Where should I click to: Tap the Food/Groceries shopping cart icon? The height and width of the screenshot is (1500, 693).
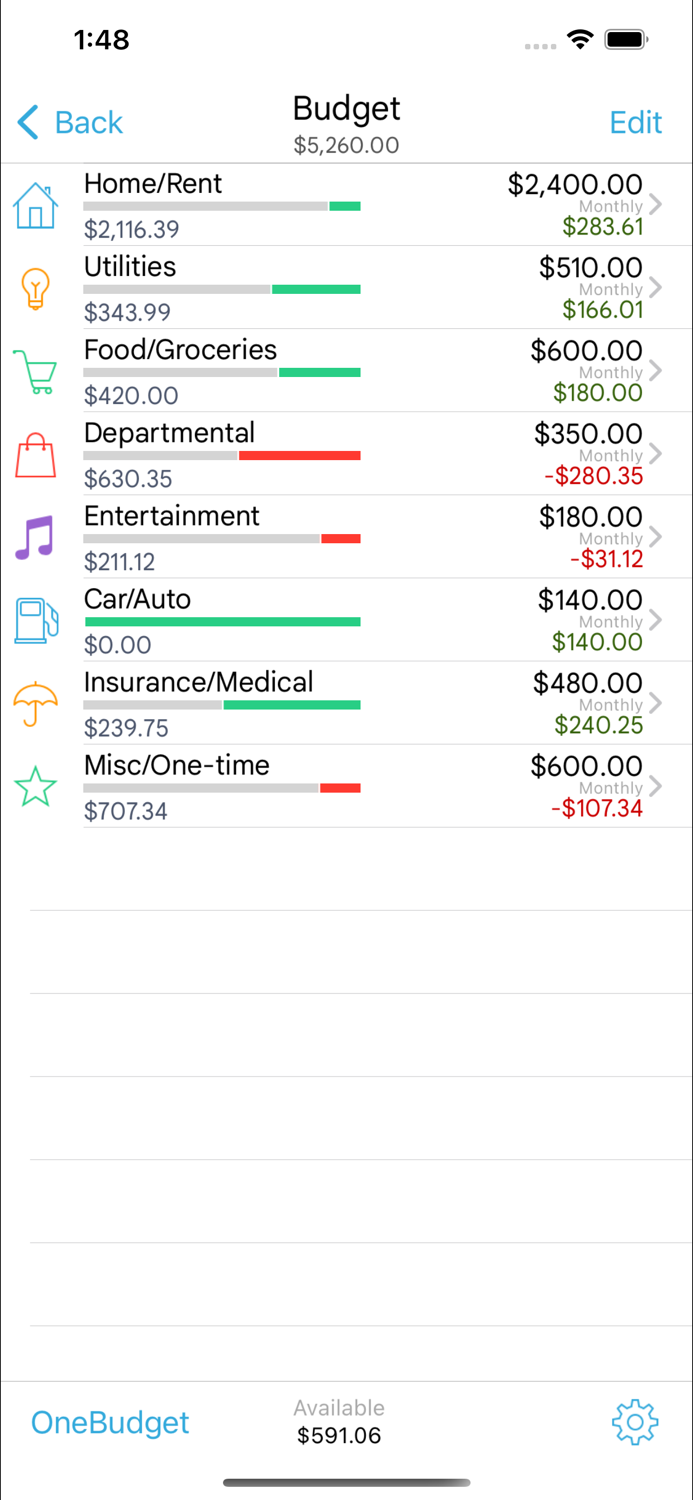coord(36,371)
